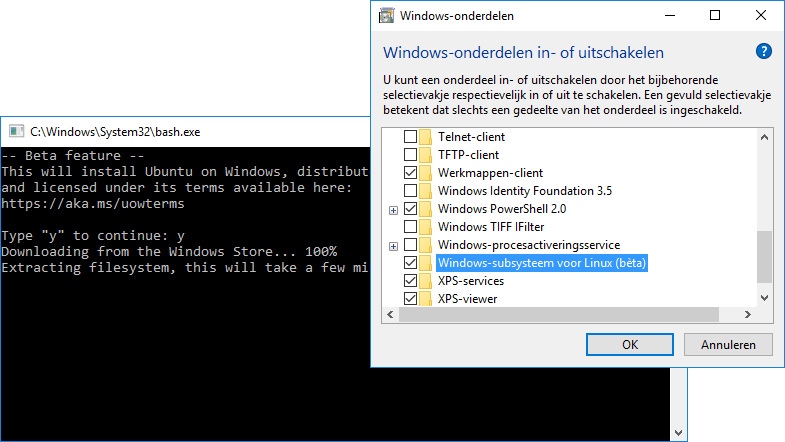
Task: Click folder icon beside Windows PowerShell 2.0
Action: pos(426,209)
